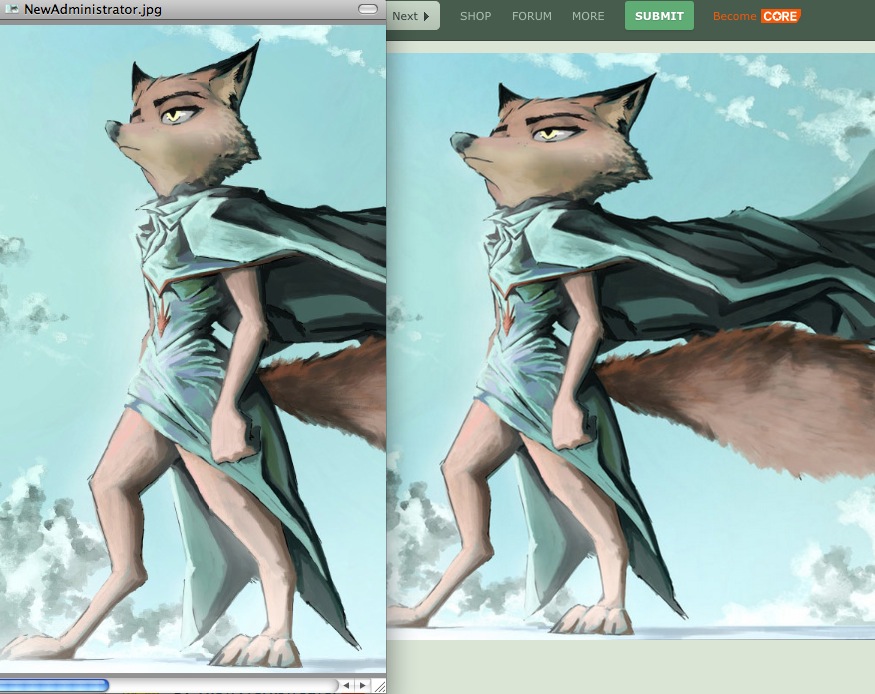The image size is (875, 694).
Task: Click the blue horizontal scrollbar thumb
Action: click(54, 685)
